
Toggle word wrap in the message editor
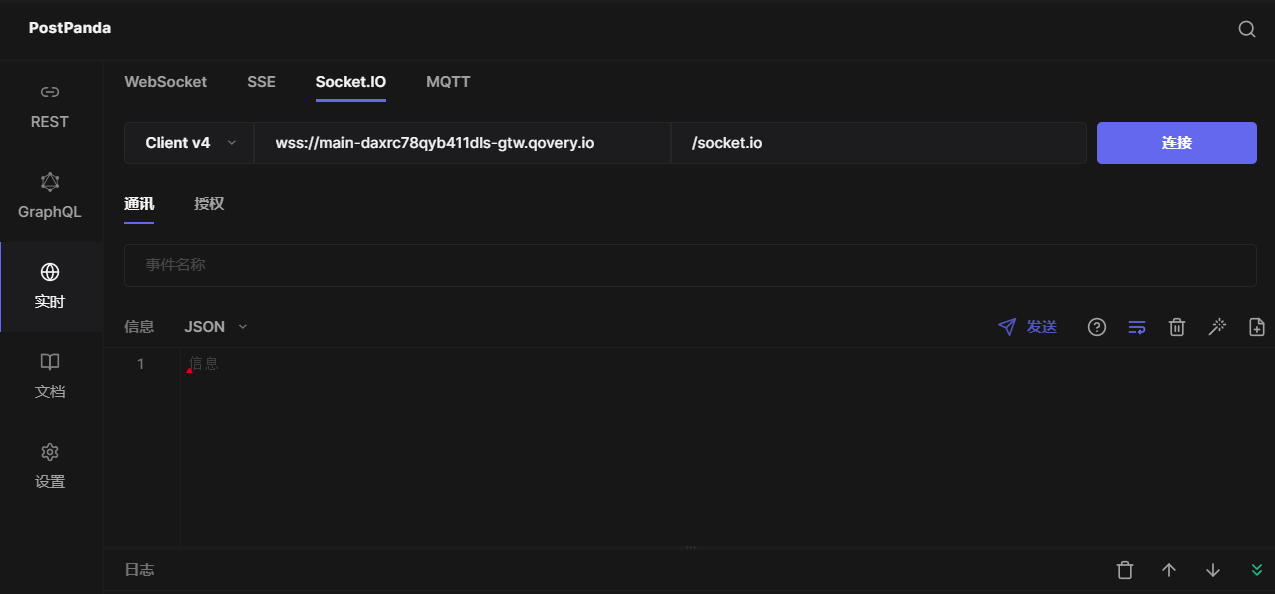tap(1136, 326)
